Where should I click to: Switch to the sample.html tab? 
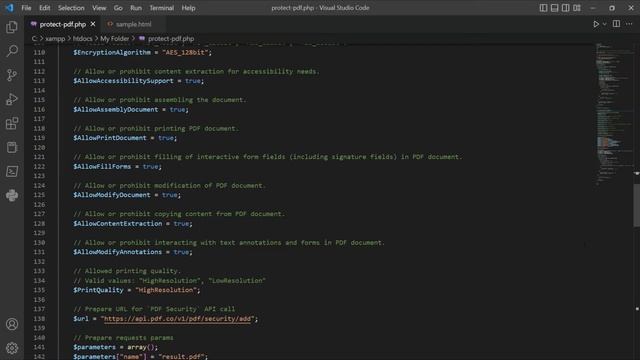click(x=133, y=24)
